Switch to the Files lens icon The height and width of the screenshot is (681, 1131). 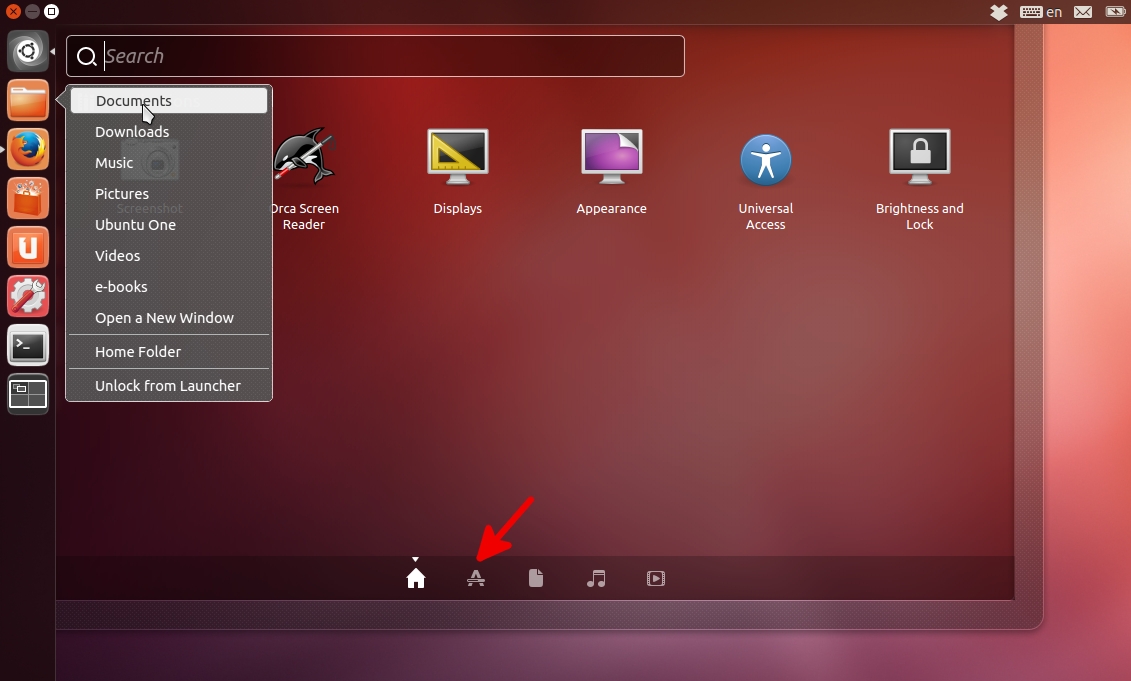coord(536,578)
